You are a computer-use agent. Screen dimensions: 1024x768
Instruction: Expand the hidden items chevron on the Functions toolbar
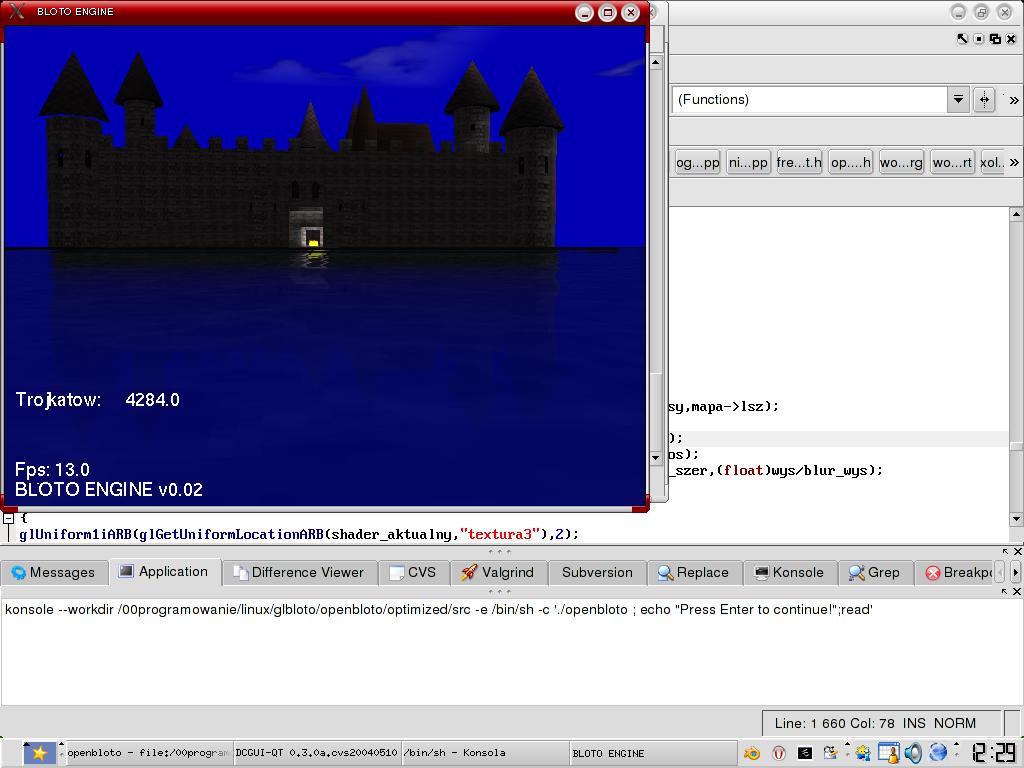point(1014,101)
